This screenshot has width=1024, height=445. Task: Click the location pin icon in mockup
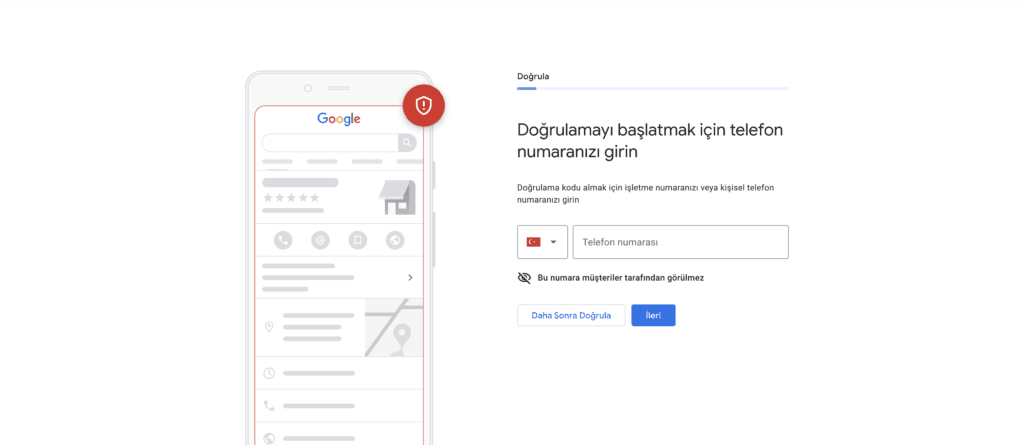tap(268, 327)
